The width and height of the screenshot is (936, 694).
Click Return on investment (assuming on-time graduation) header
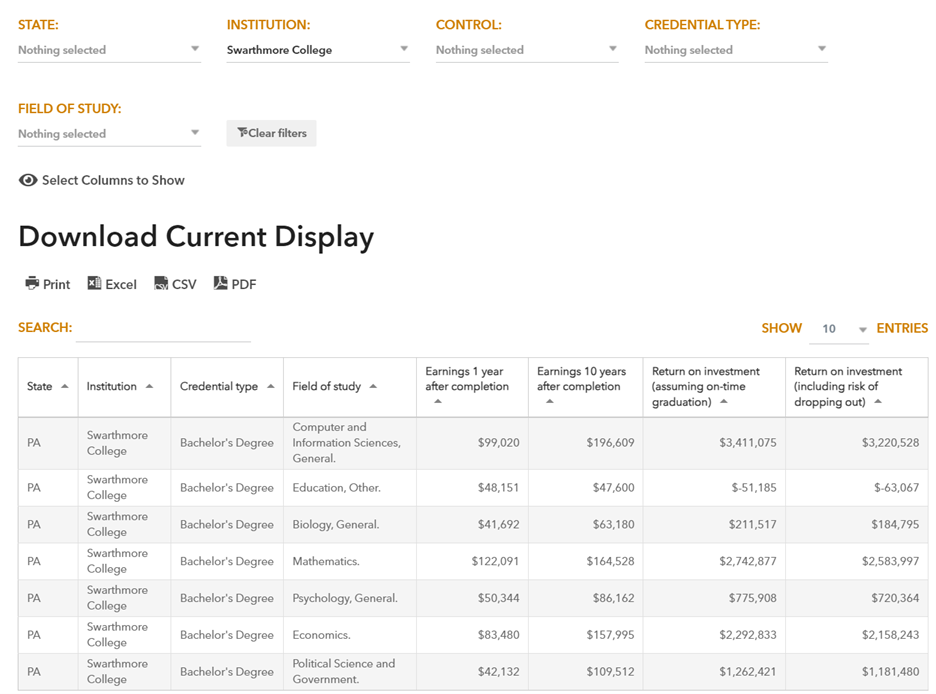click(714, 387)
